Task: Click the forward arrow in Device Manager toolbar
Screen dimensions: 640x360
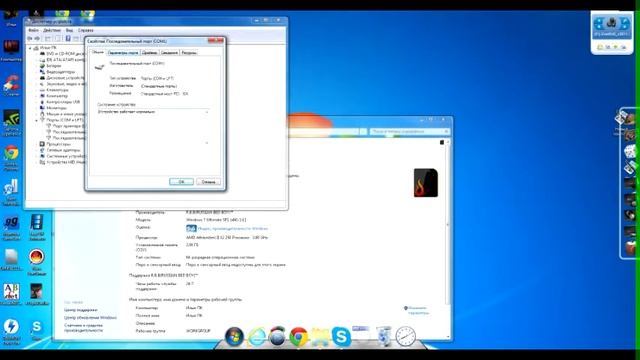Action: [x=37, y=38]
